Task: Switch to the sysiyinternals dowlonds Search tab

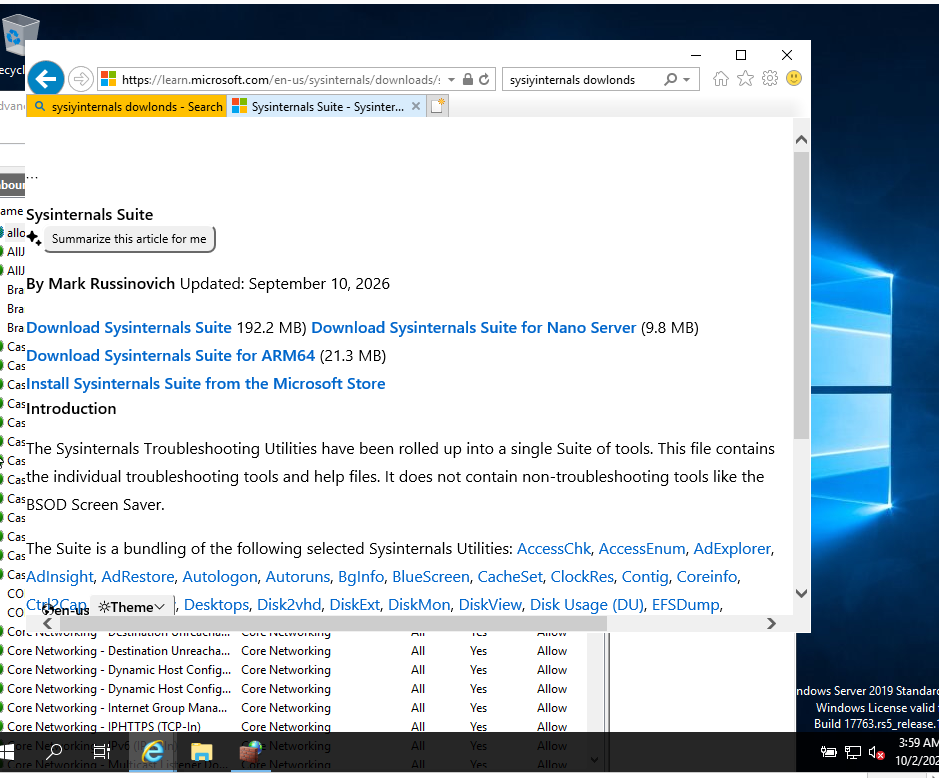Action: (x=128, y=107)
